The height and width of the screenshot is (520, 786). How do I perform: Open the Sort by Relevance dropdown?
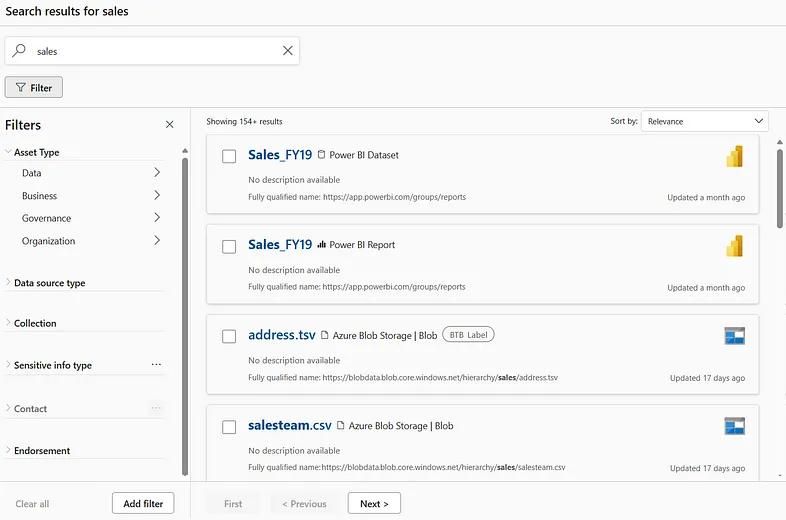pos(704,121)
